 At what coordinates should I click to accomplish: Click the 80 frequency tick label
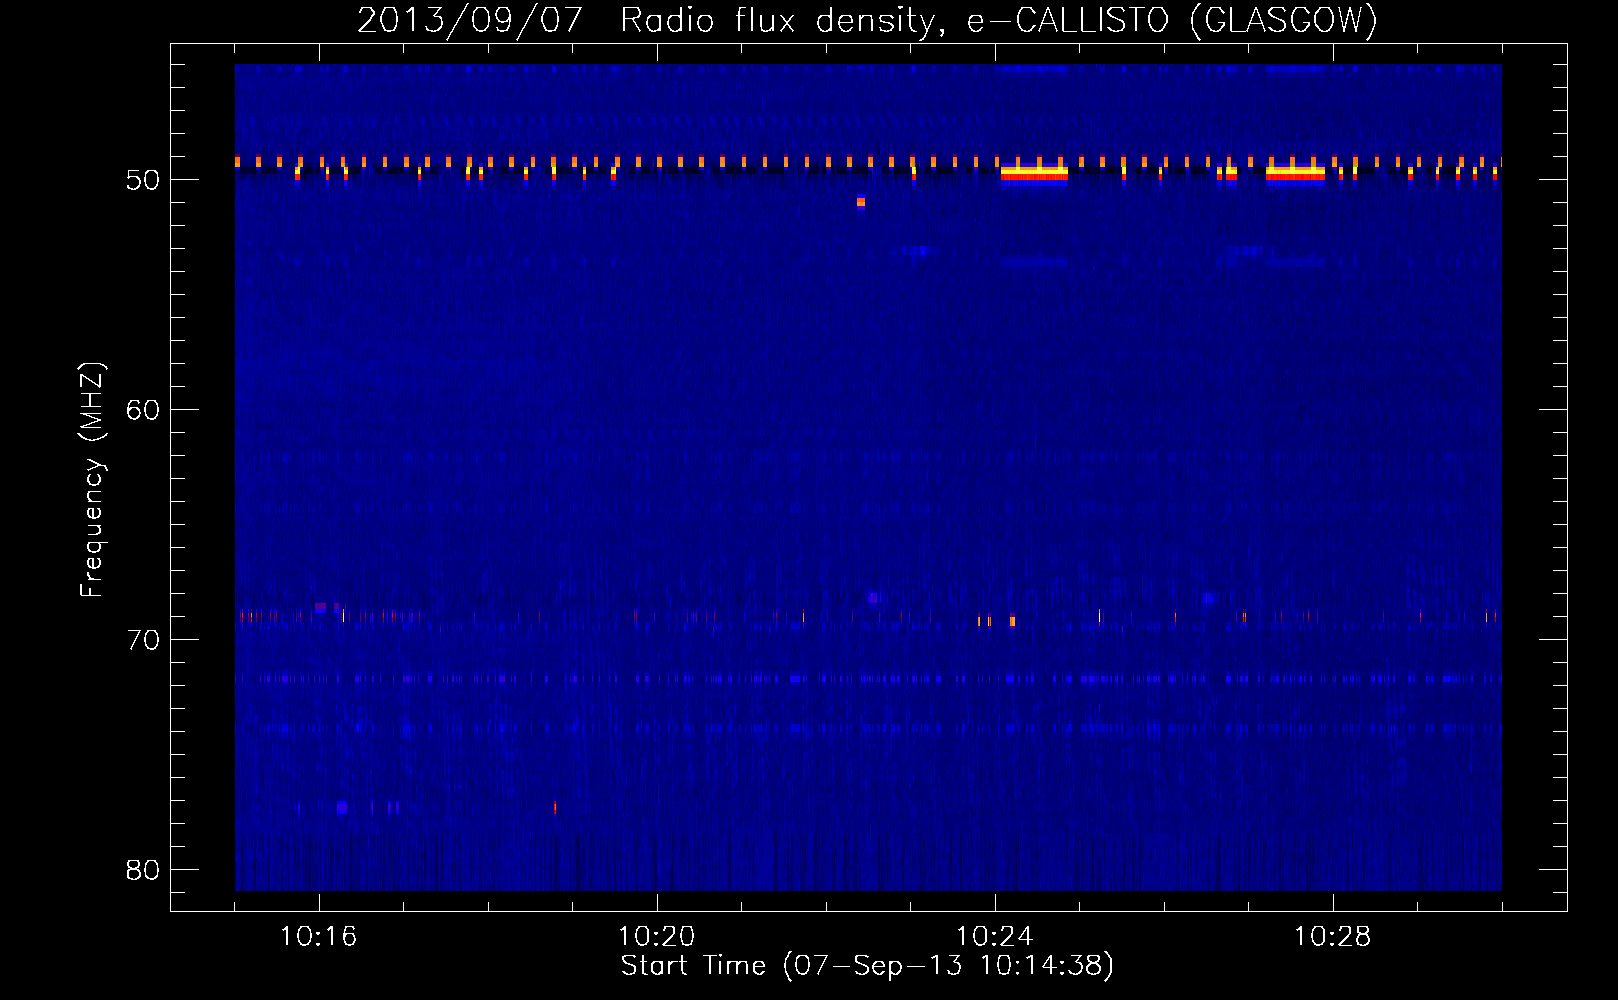(144, 870)
